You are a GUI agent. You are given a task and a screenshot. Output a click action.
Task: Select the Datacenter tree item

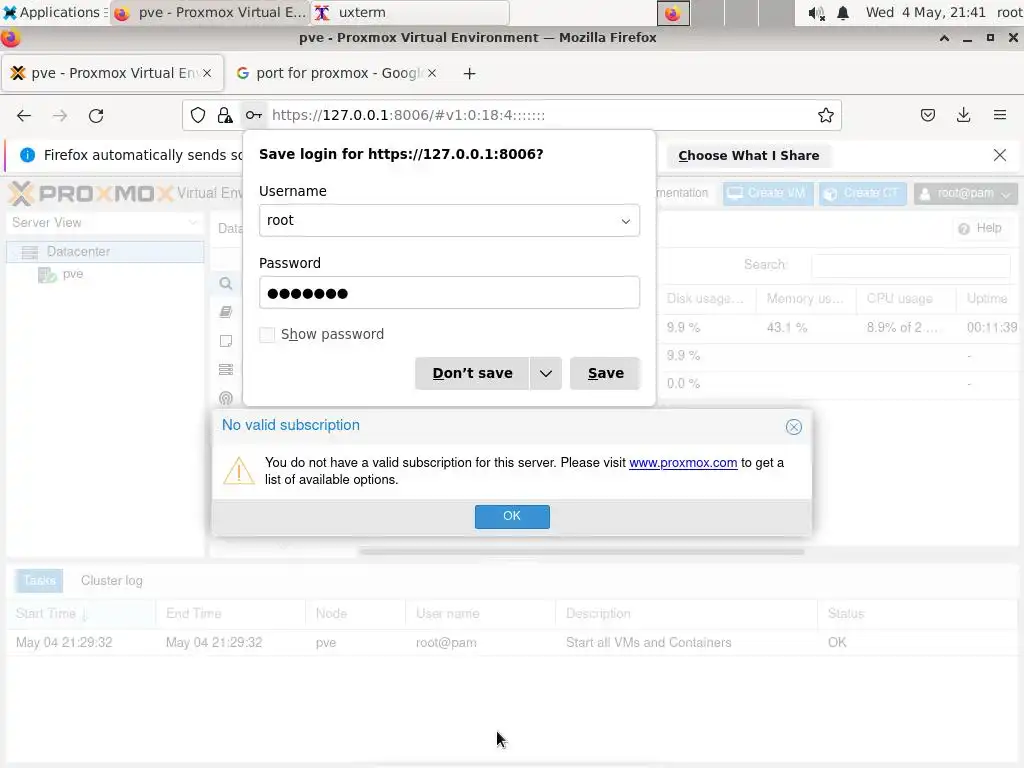104,252
